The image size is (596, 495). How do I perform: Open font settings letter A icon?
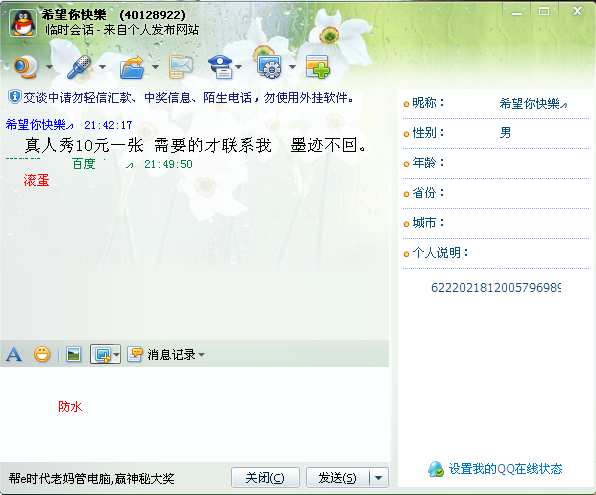(14, 354)
